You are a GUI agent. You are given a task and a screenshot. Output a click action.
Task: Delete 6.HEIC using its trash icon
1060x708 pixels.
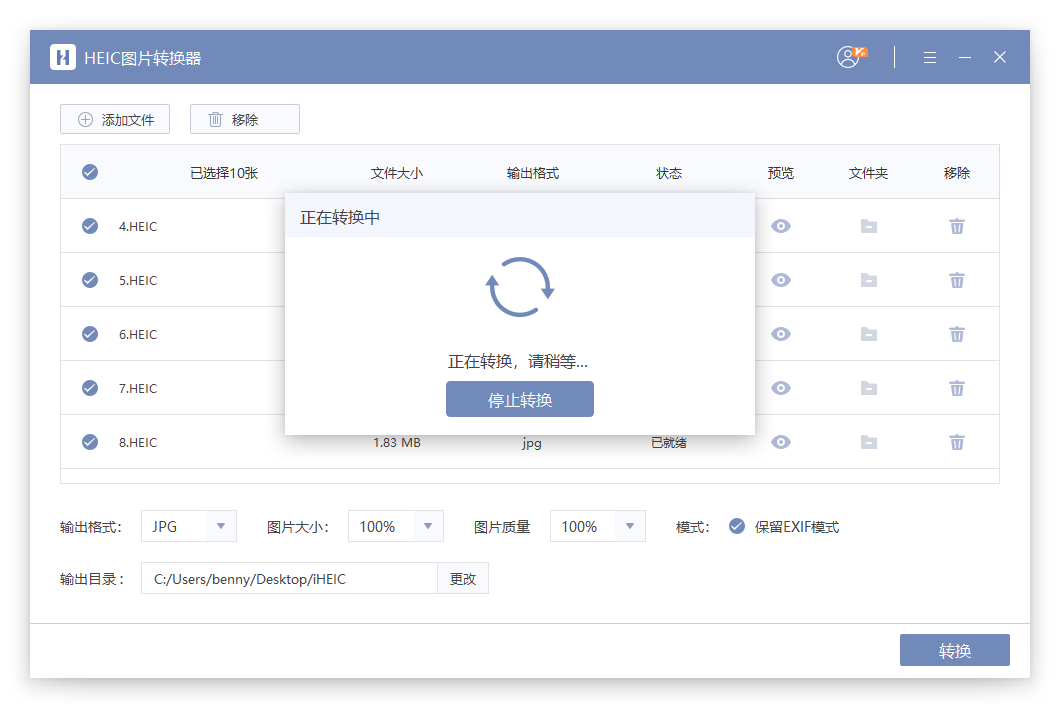[956, 334]
